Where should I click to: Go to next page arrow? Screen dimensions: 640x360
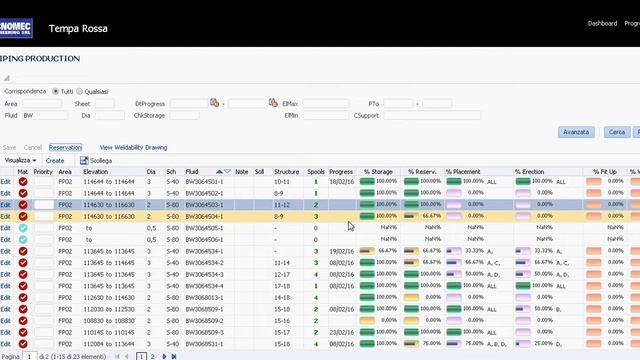coord(164,356)
